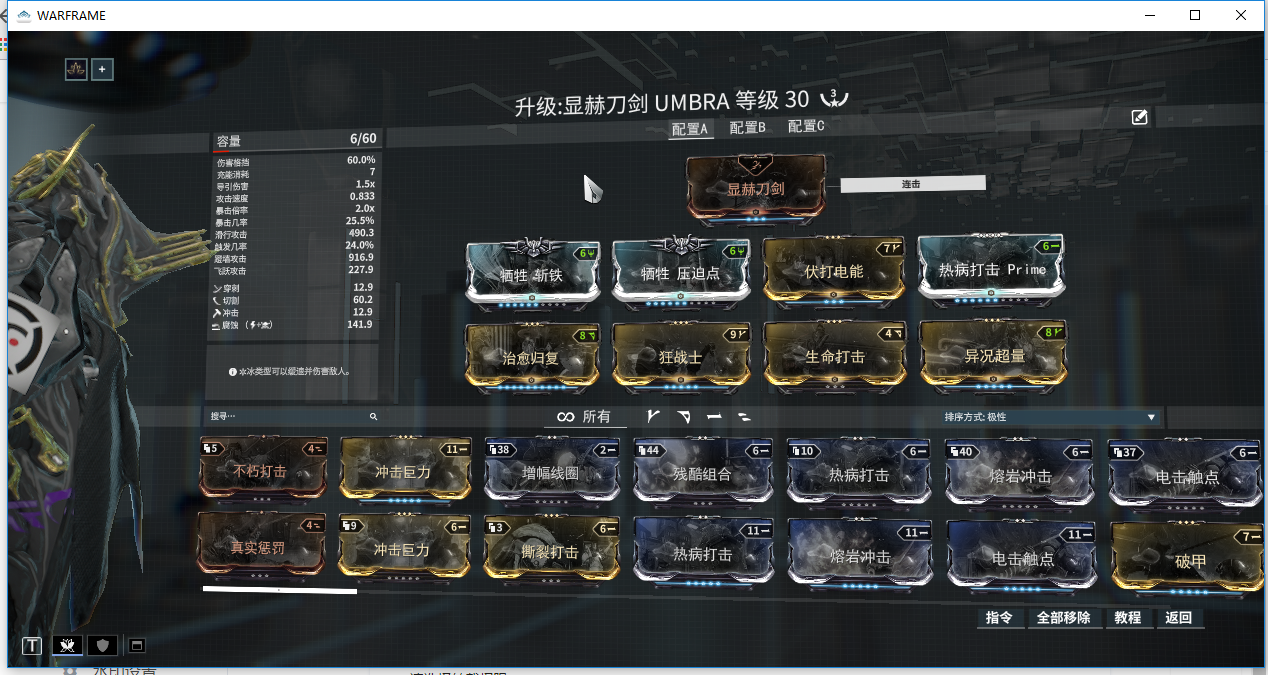1268x675 pixels.
Task: Show all mods with infinity 所有 filter
Action: (x=584, y=416)
